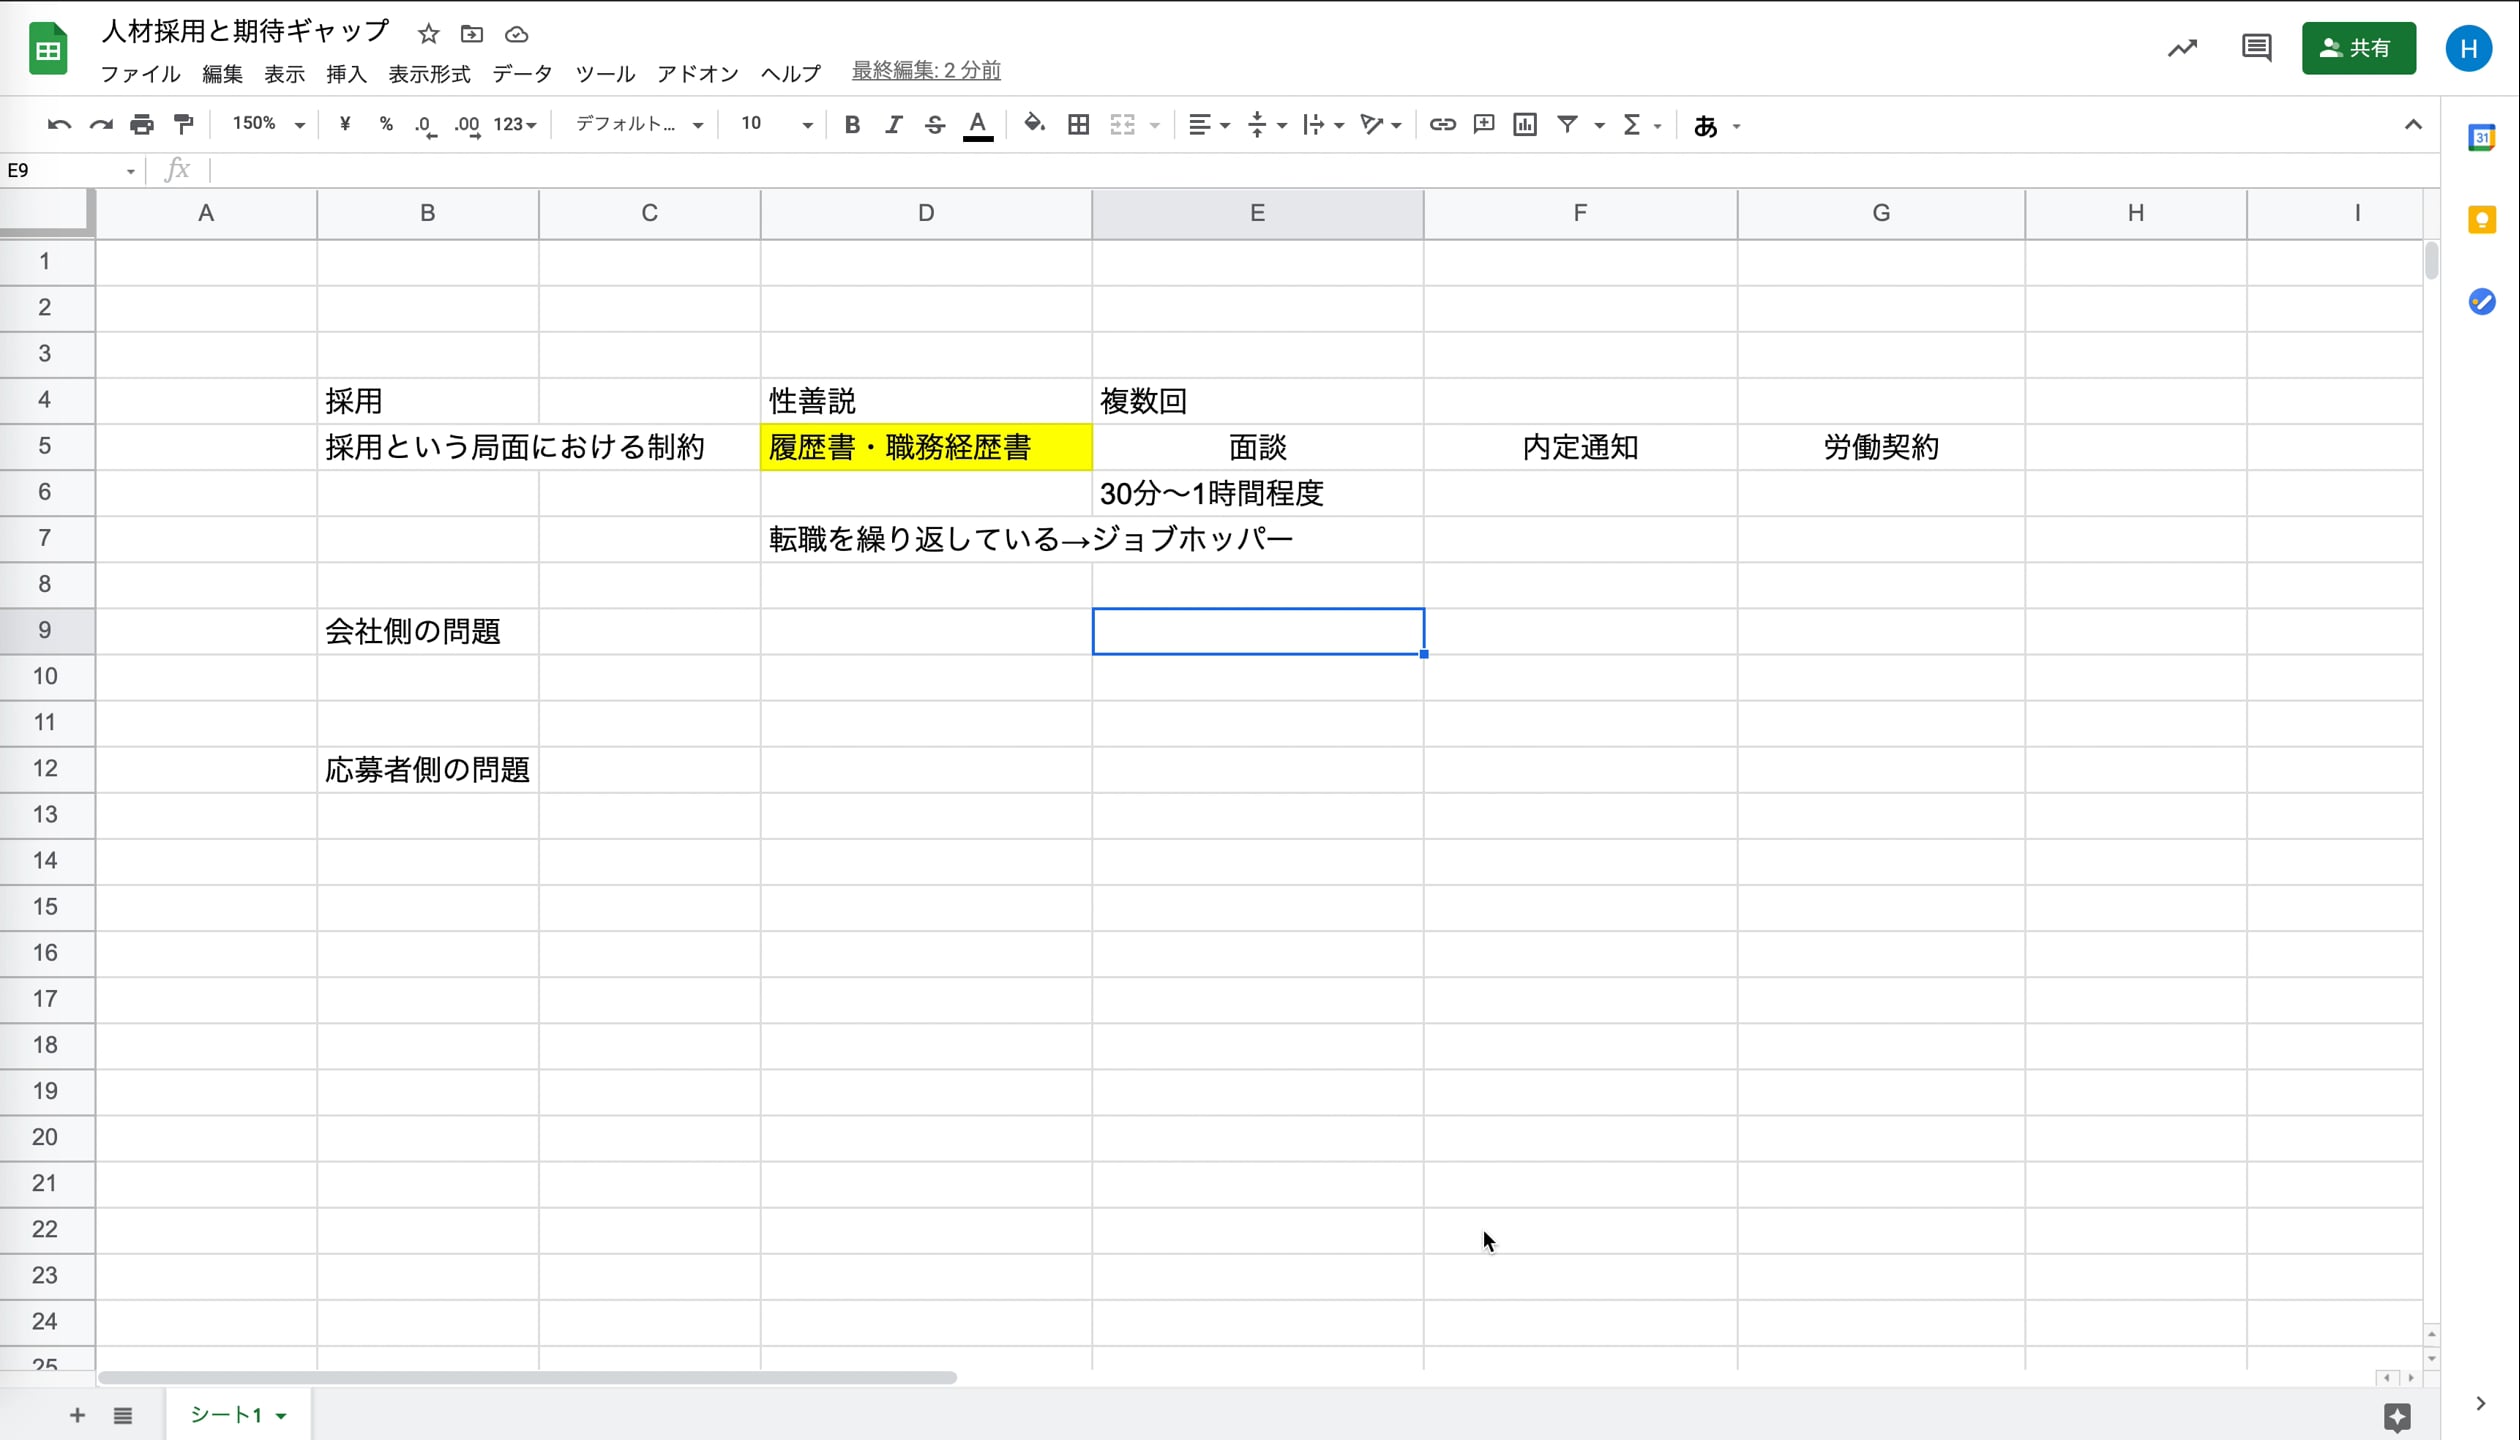Open the print dialog

[142, 124]
